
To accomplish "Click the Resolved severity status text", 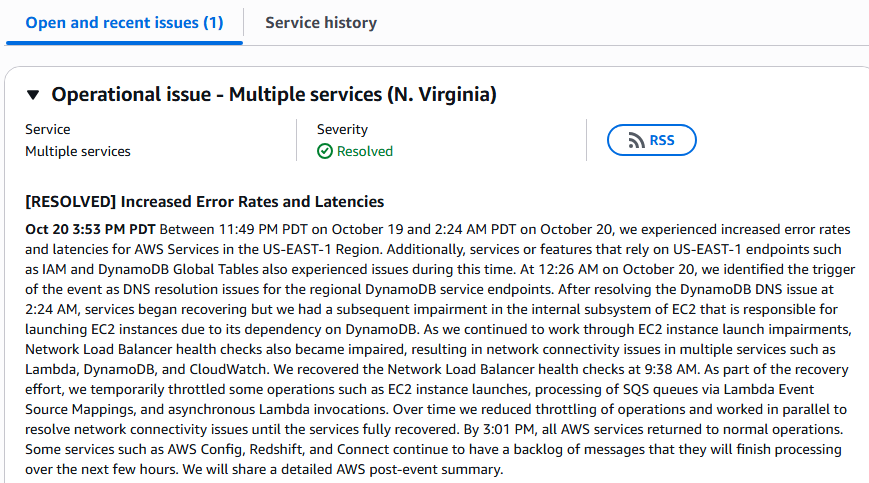I will [x=364, y=152].
